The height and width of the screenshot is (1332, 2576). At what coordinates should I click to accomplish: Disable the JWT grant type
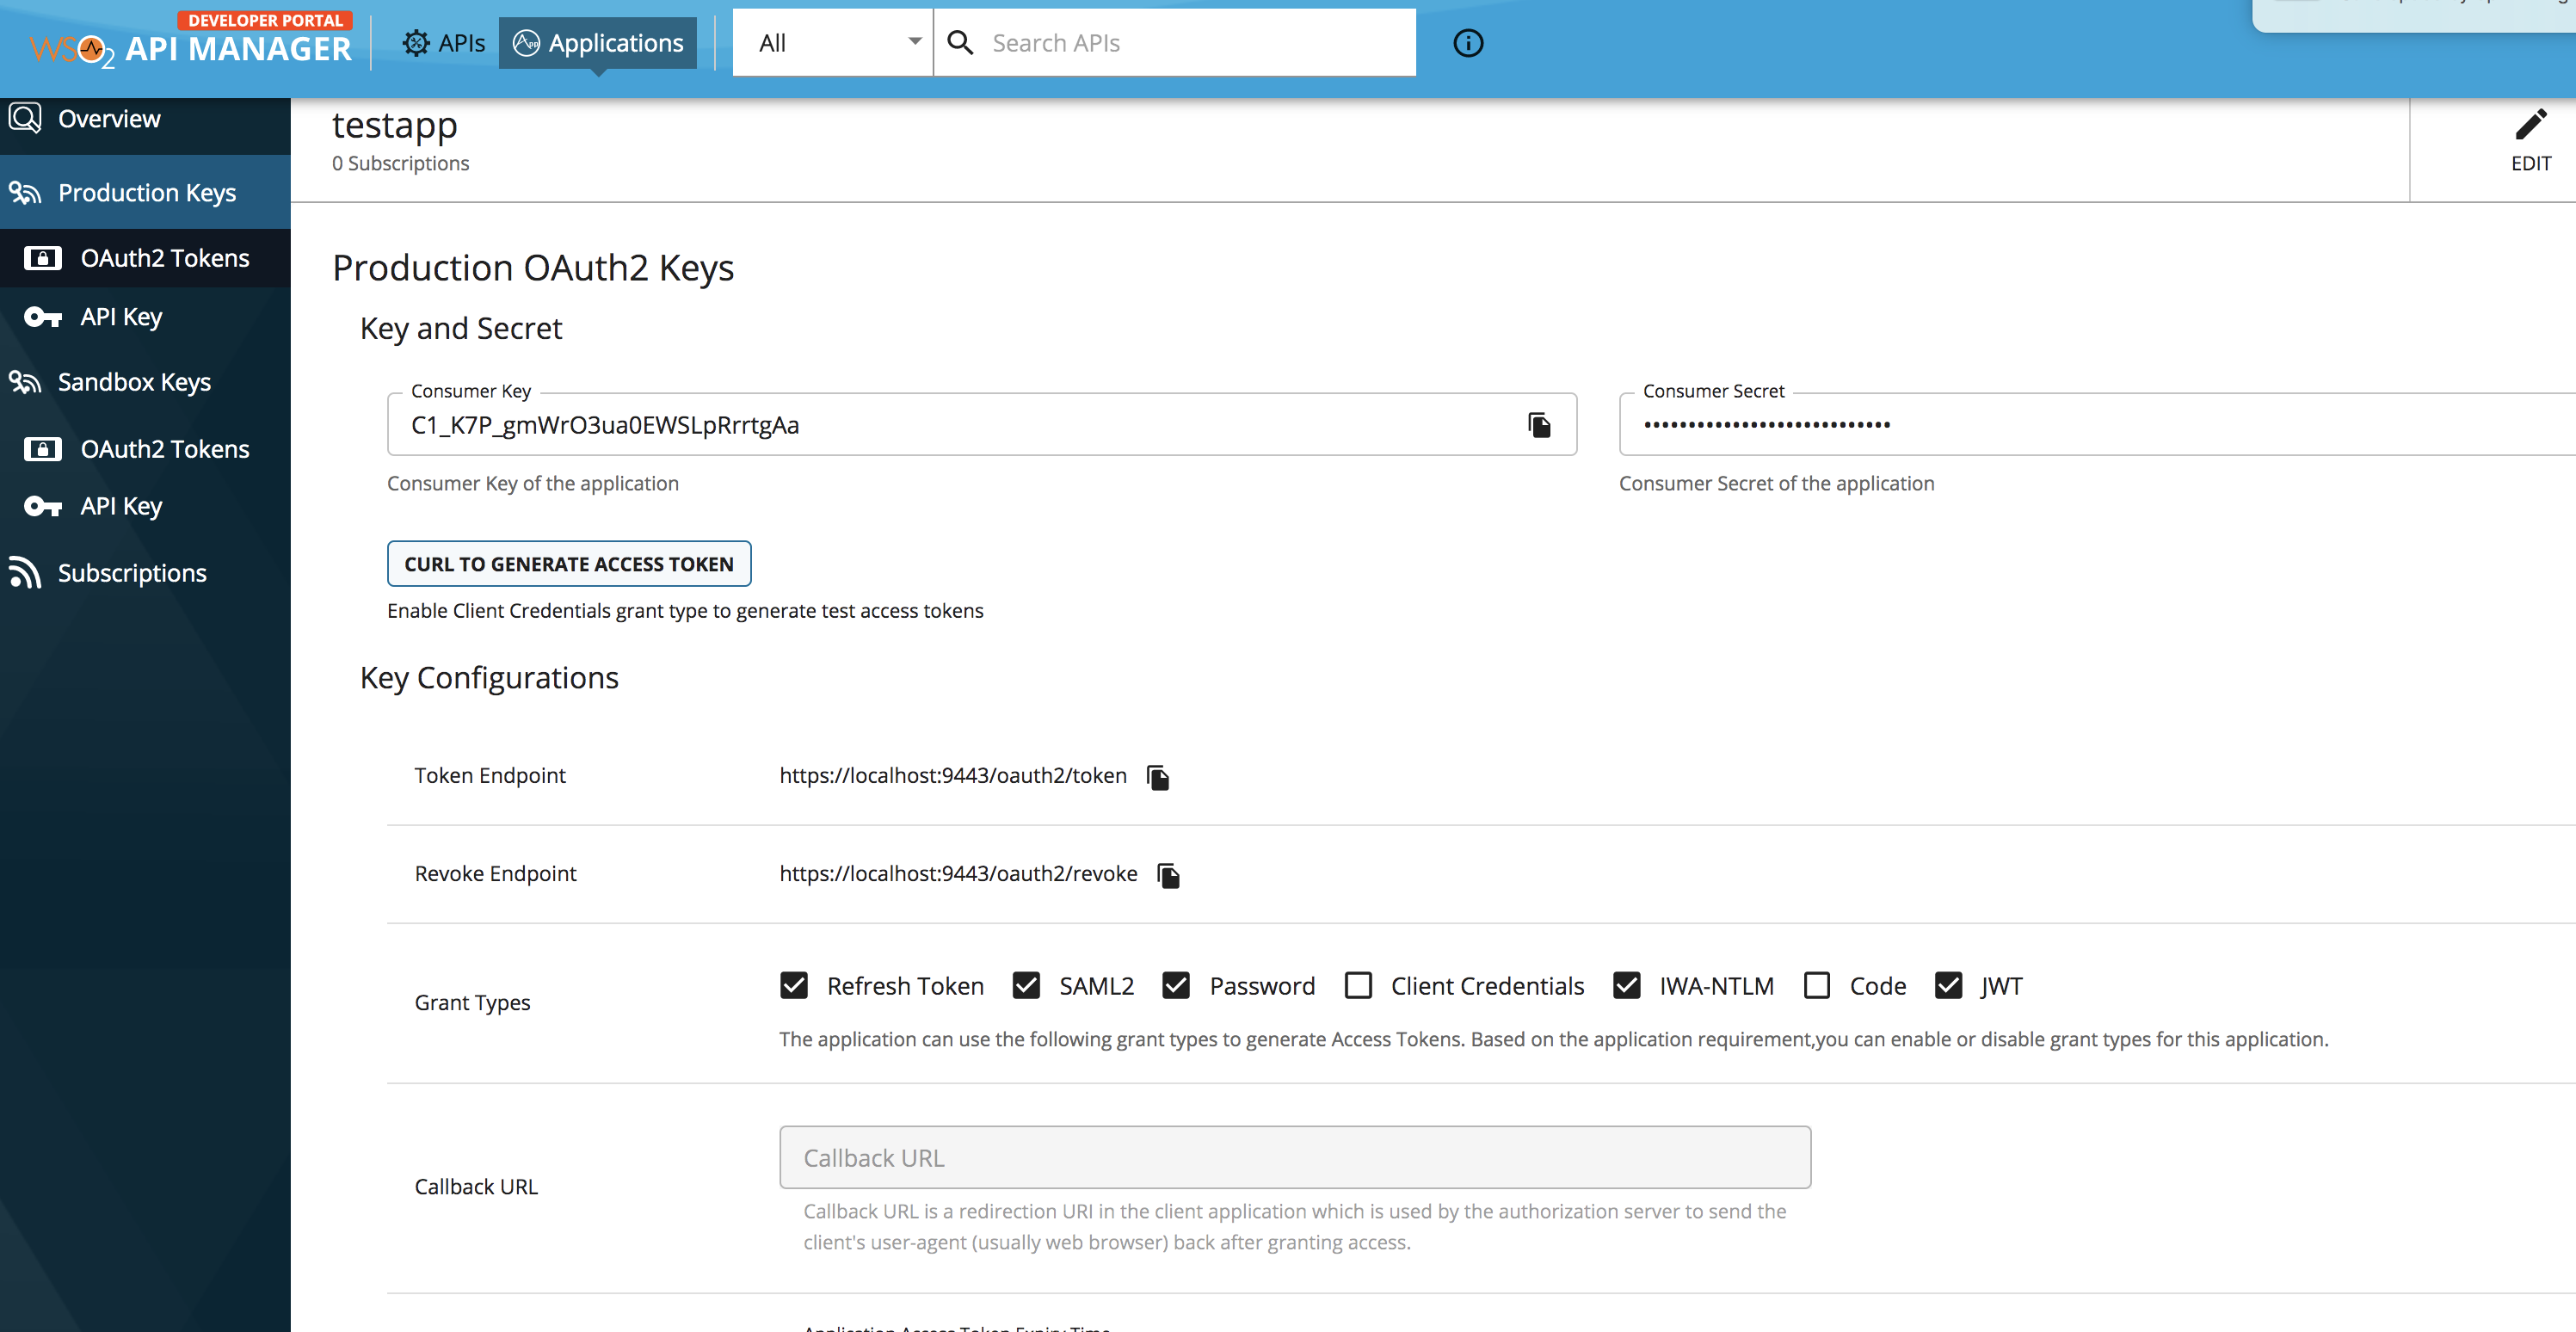pyautogui.click(x=1948, y=986)
